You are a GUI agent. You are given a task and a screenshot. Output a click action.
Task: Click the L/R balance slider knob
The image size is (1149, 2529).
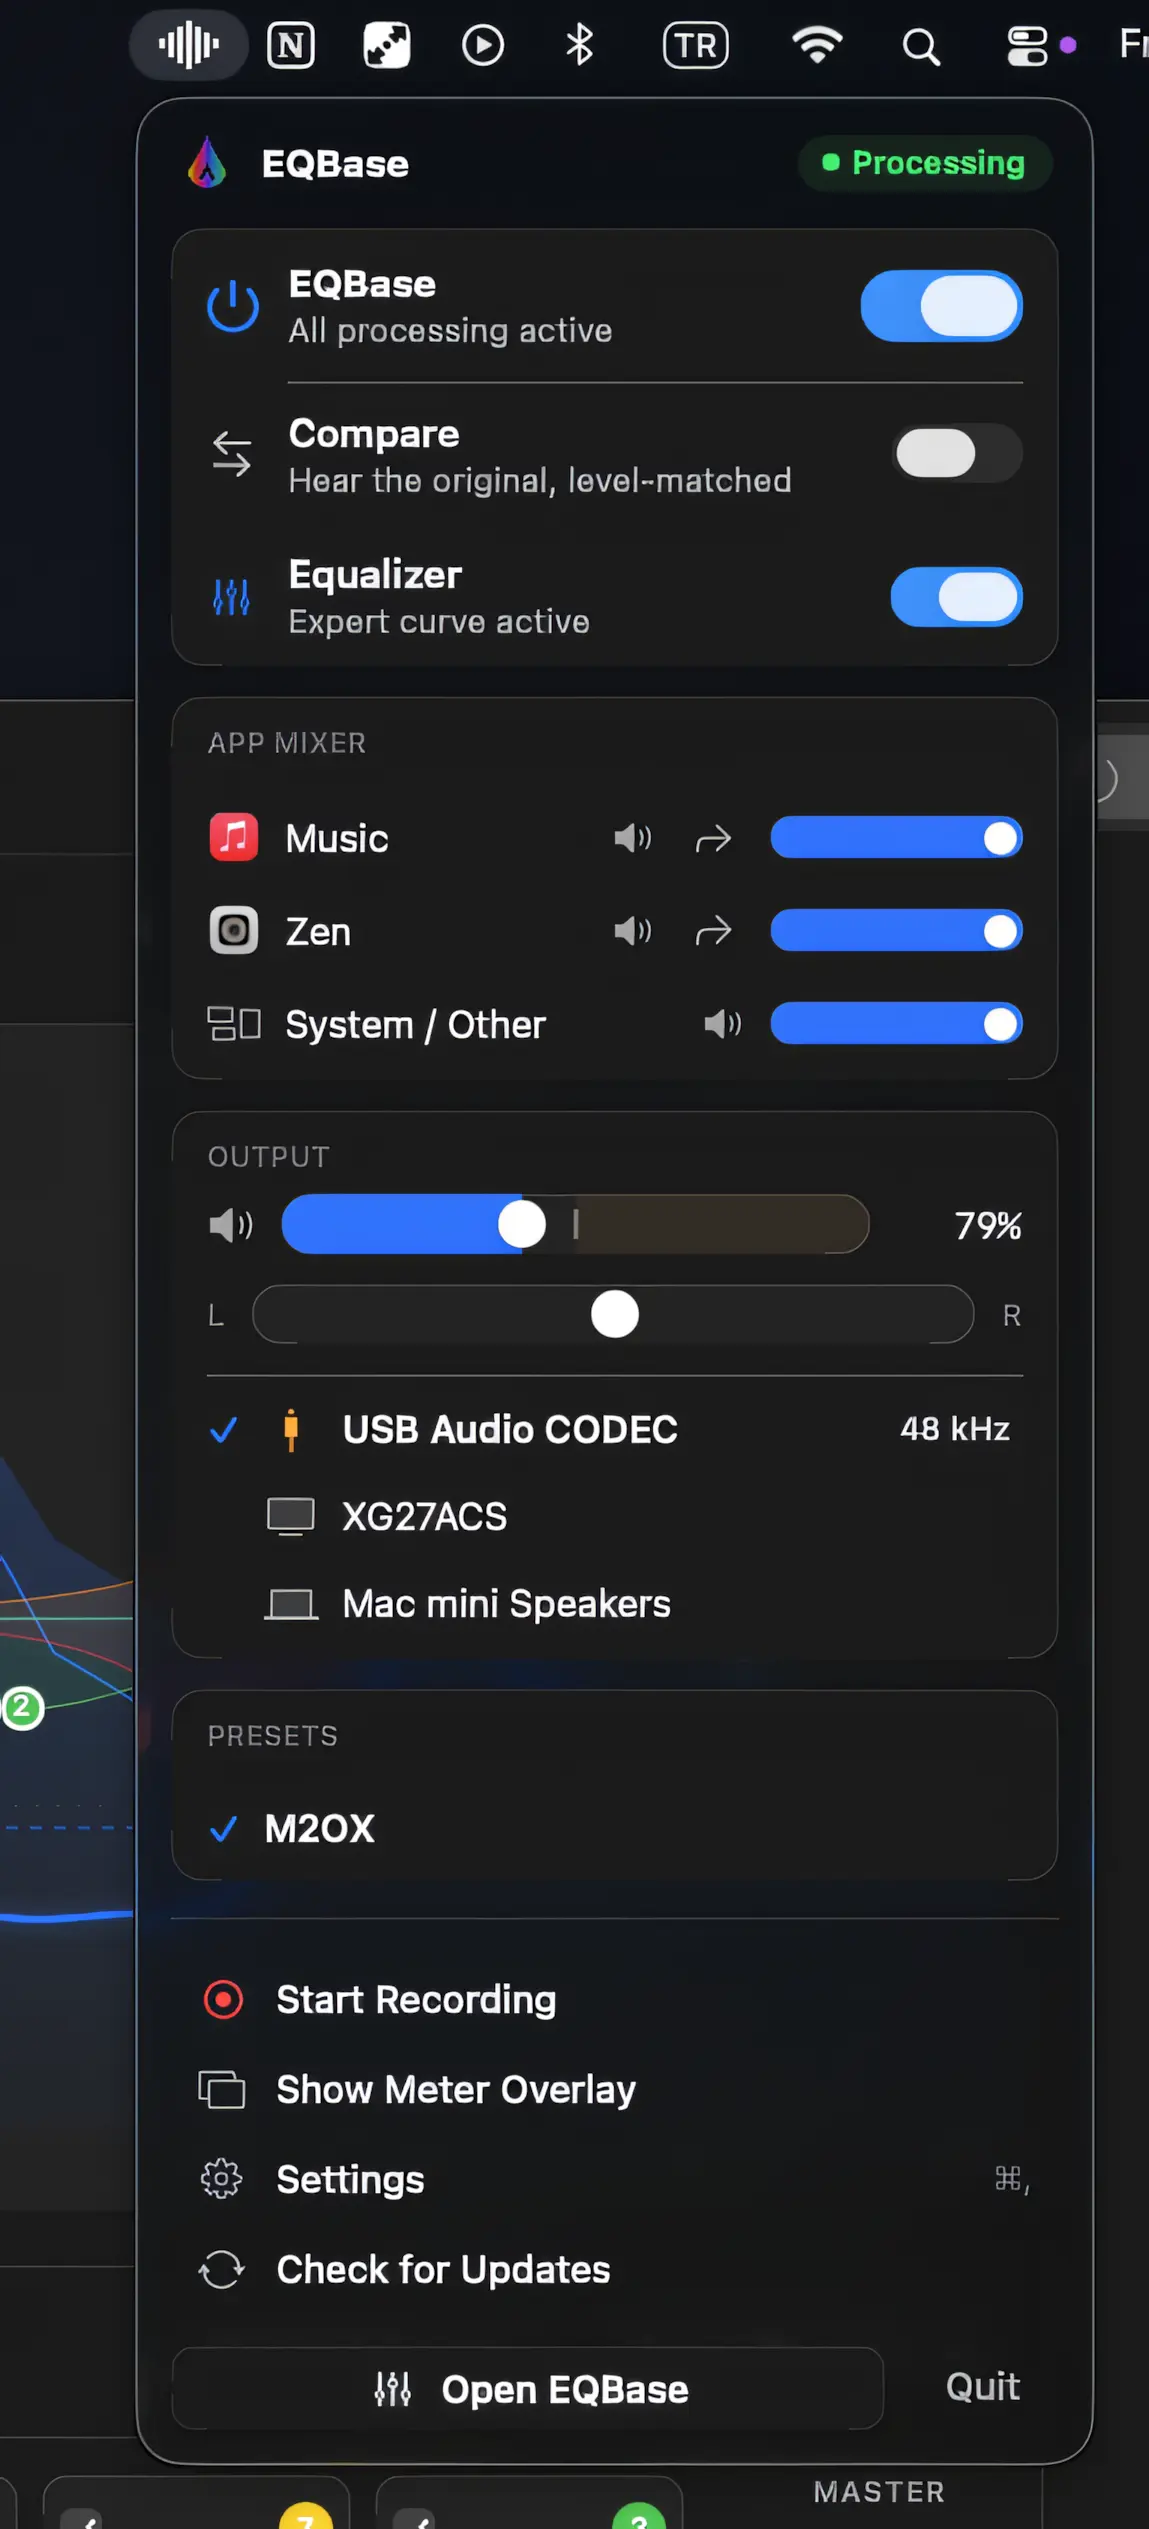pyautogui.click(x=614, y=1314)
